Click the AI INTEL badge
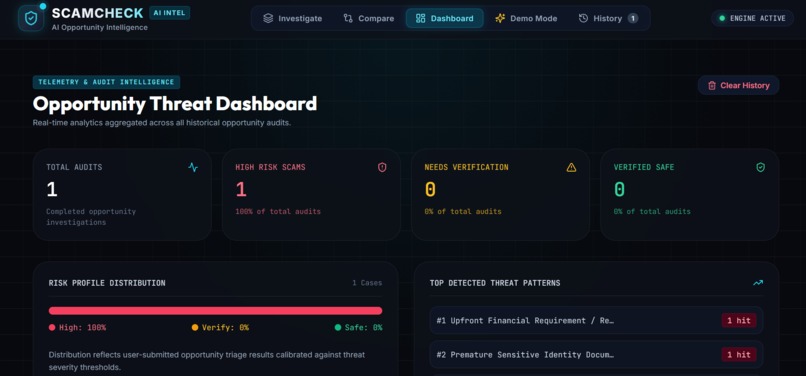The width and height of the screenshot is (806, 376). click(170, 13)
